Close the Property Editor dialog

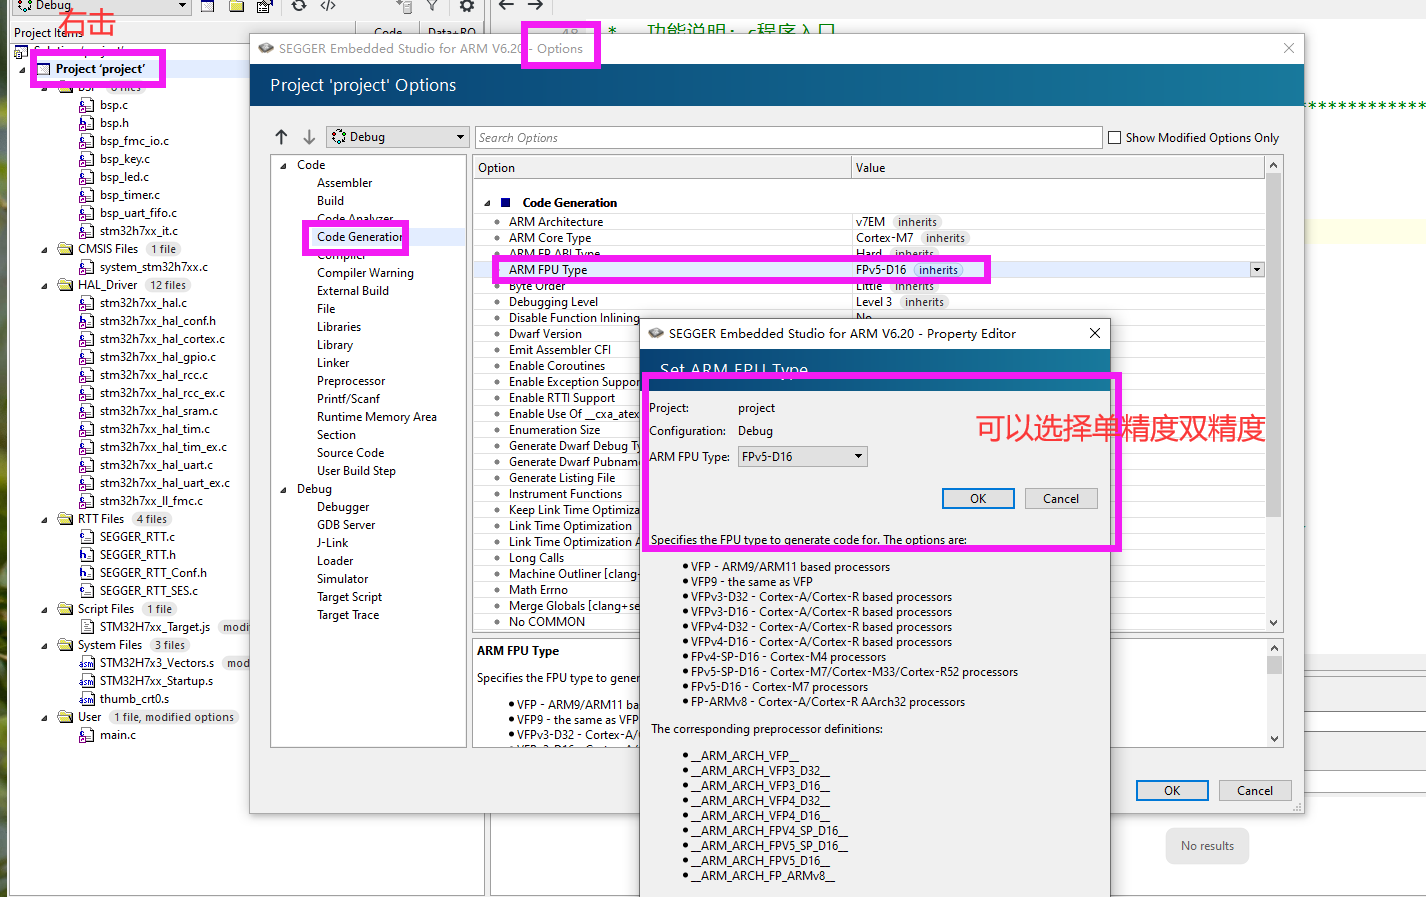coord(1095,333)
